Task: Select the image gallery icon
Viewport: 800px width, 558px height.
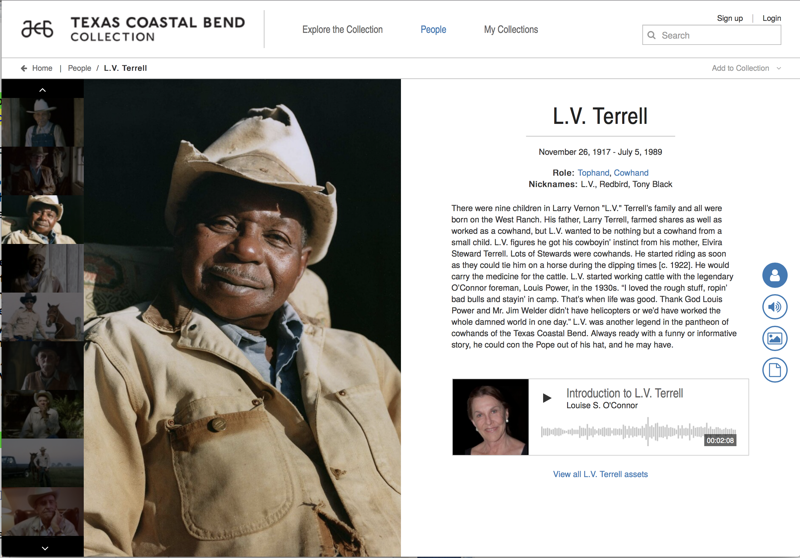Action: click(x=774, y=339)
